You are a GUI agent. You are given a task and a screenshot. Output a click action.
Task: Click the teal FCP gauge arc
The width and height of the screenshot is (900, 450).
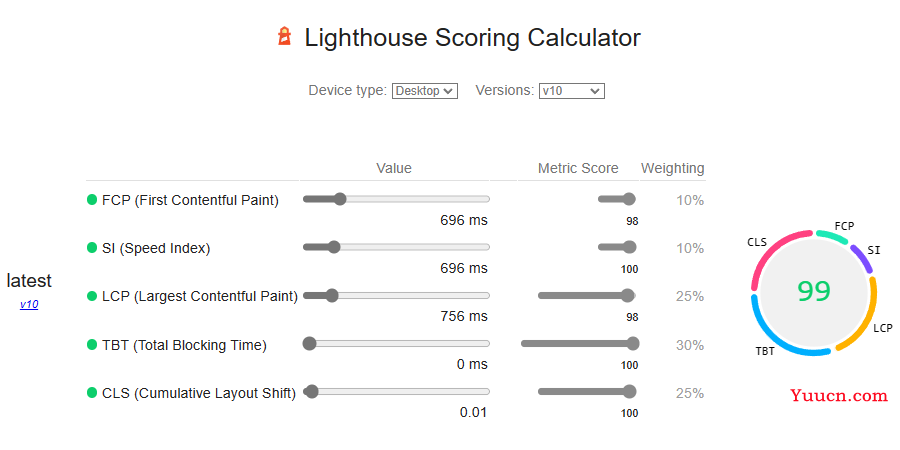point(832,236)
